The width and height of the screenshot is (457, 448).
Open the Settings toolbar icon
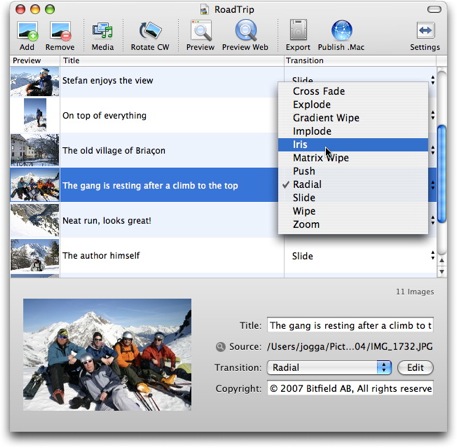point(425,31)
